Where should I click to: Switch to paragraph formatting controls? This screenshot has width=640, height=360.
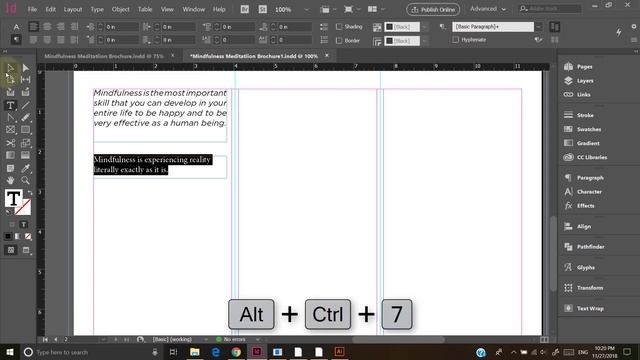[16, 40]
